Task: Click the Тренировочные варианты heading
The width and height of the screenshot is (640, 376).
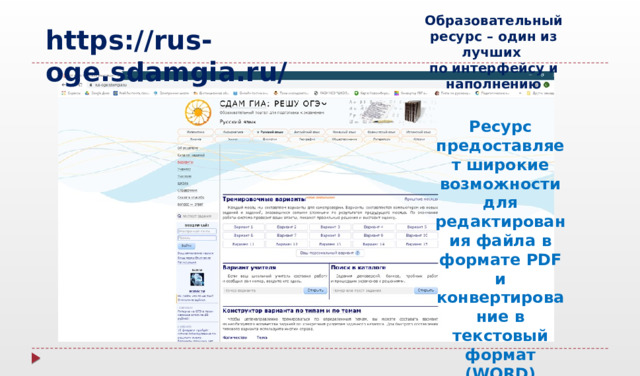Action: pyautogui.click(x=264, y=199)
